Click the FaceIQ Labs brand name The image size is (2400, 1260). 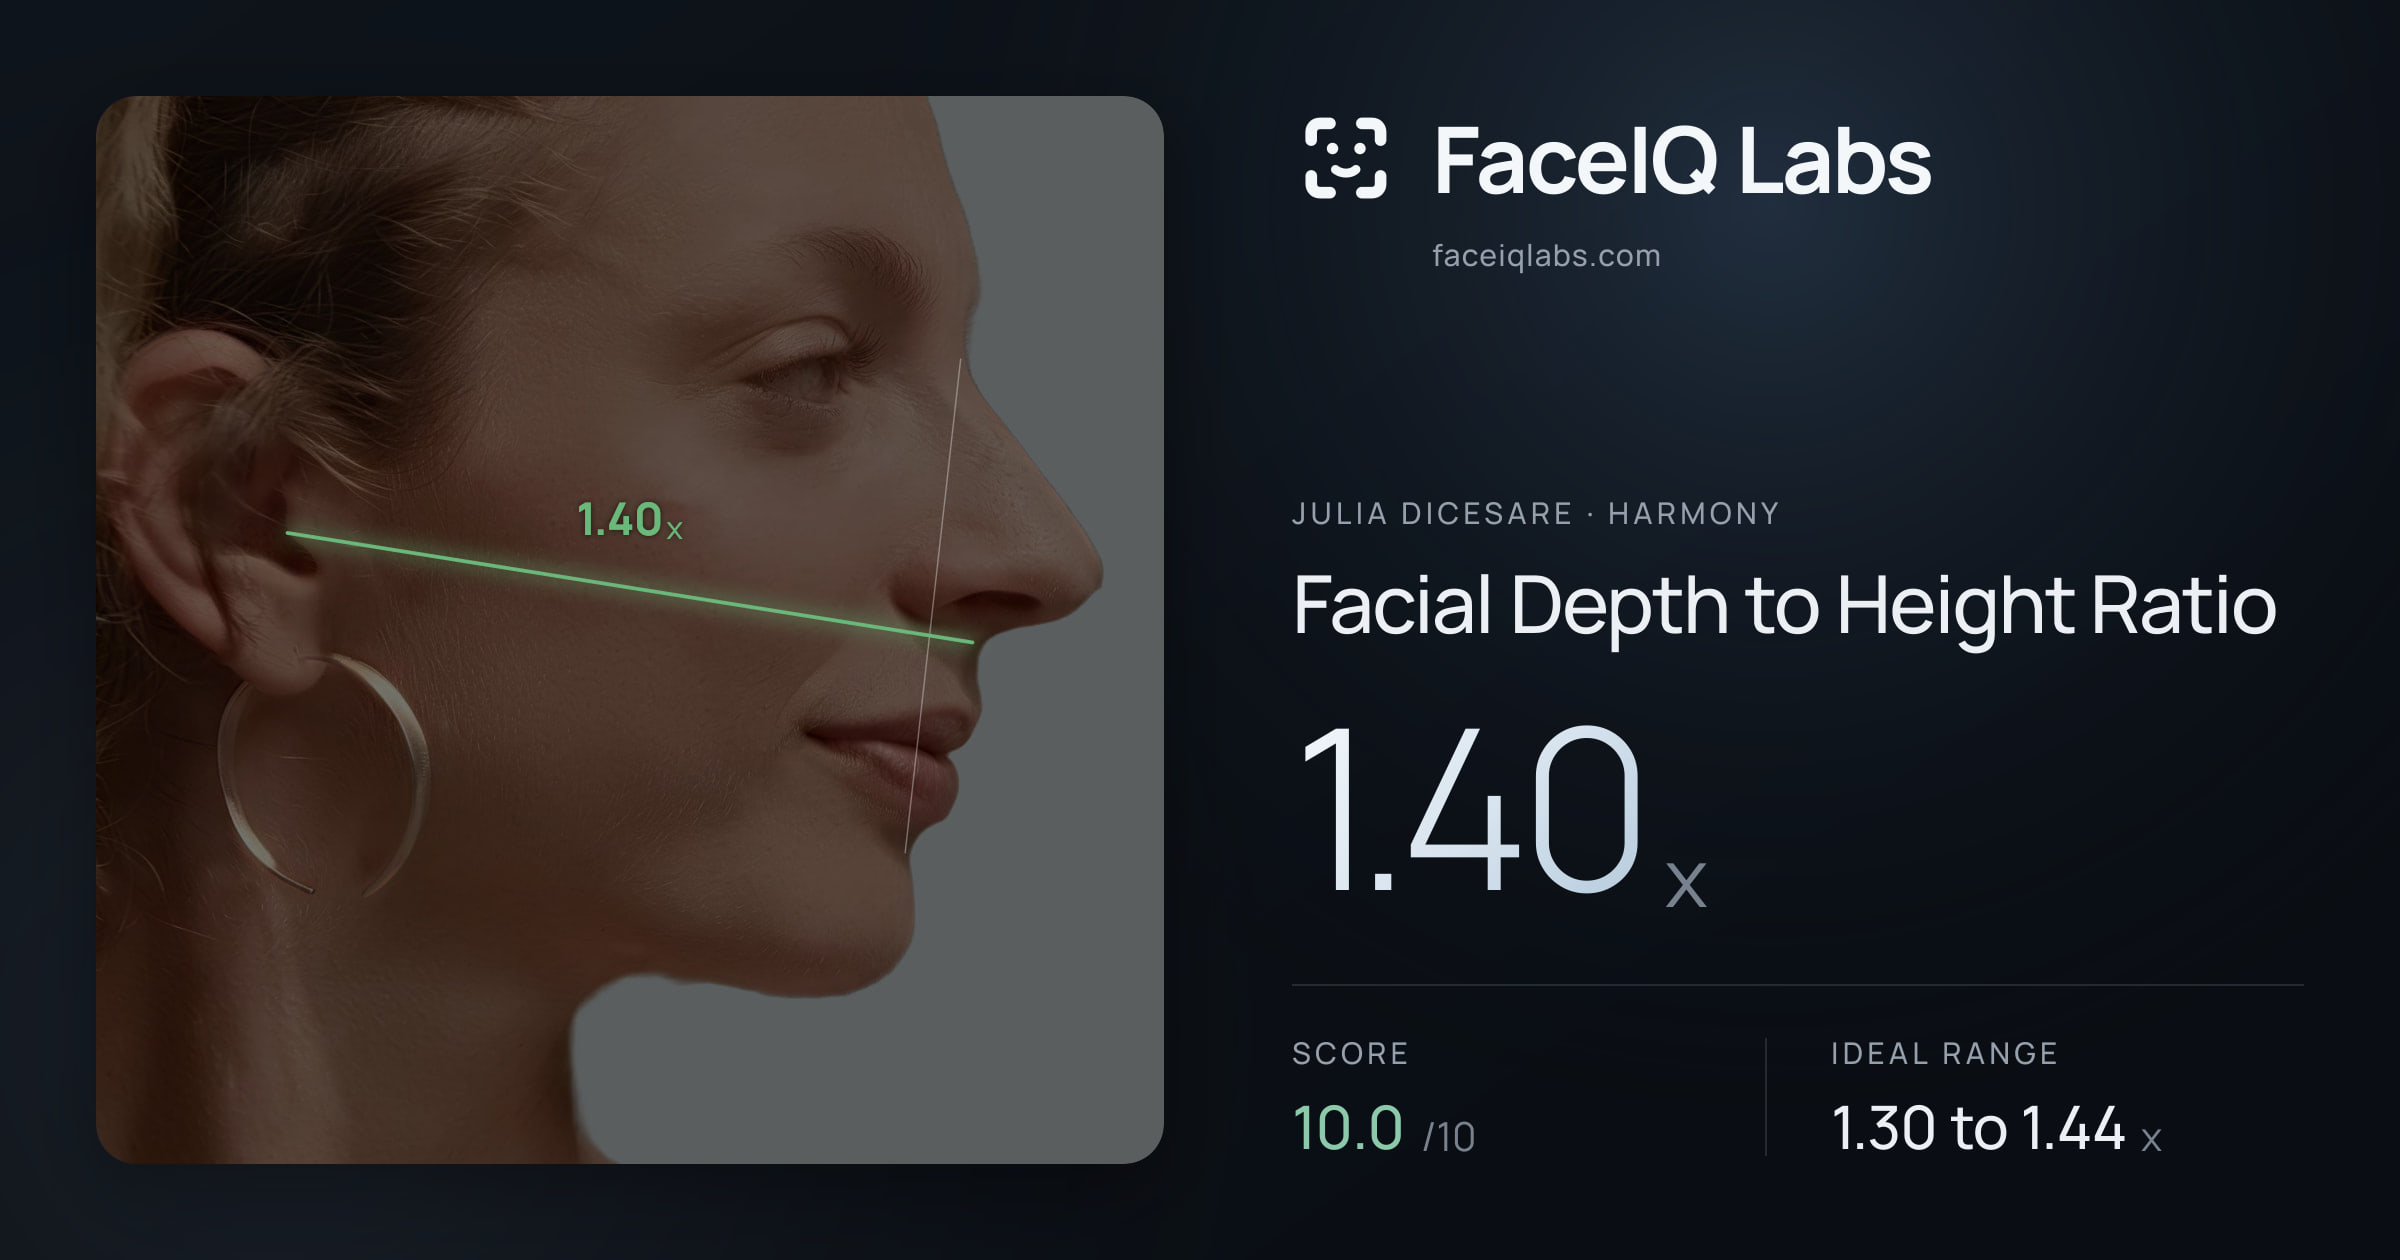[x=1682, y=160]
